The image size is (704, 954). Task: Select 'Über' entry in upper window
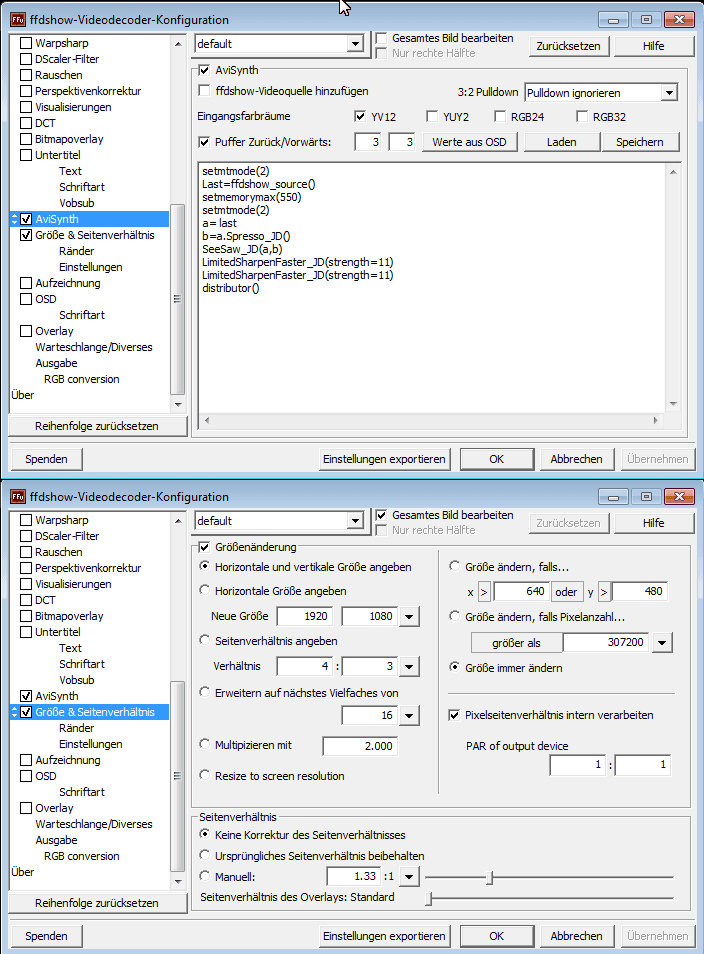coord(23,395)
